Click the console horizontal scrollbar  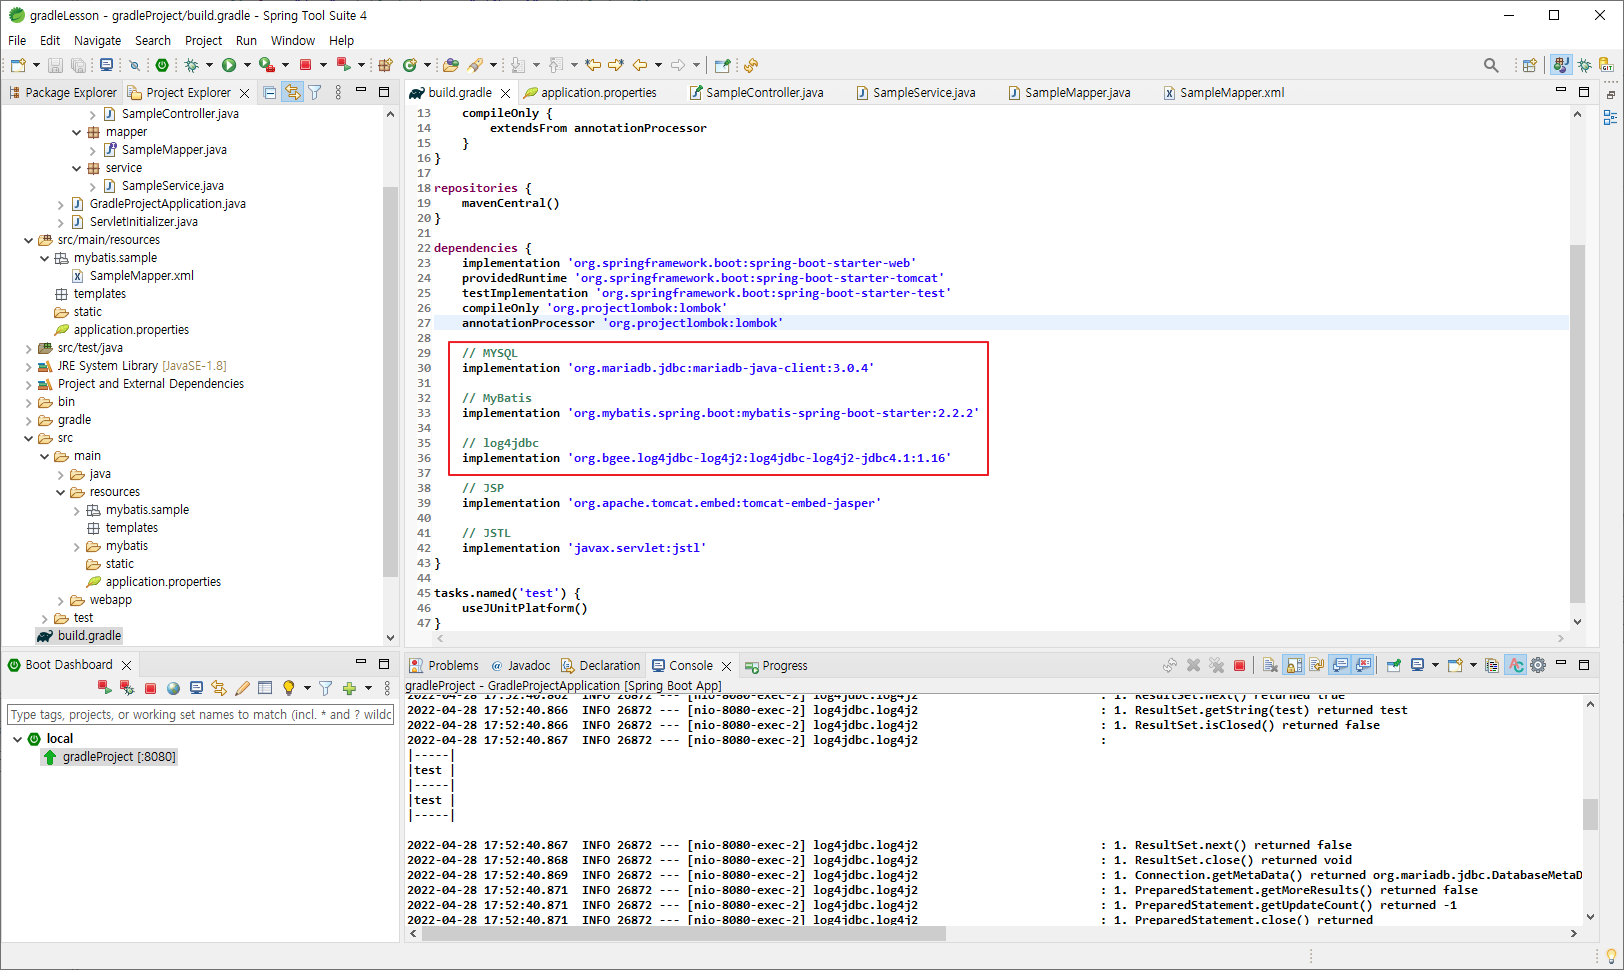pyautogui.click(x=683, y=933)
